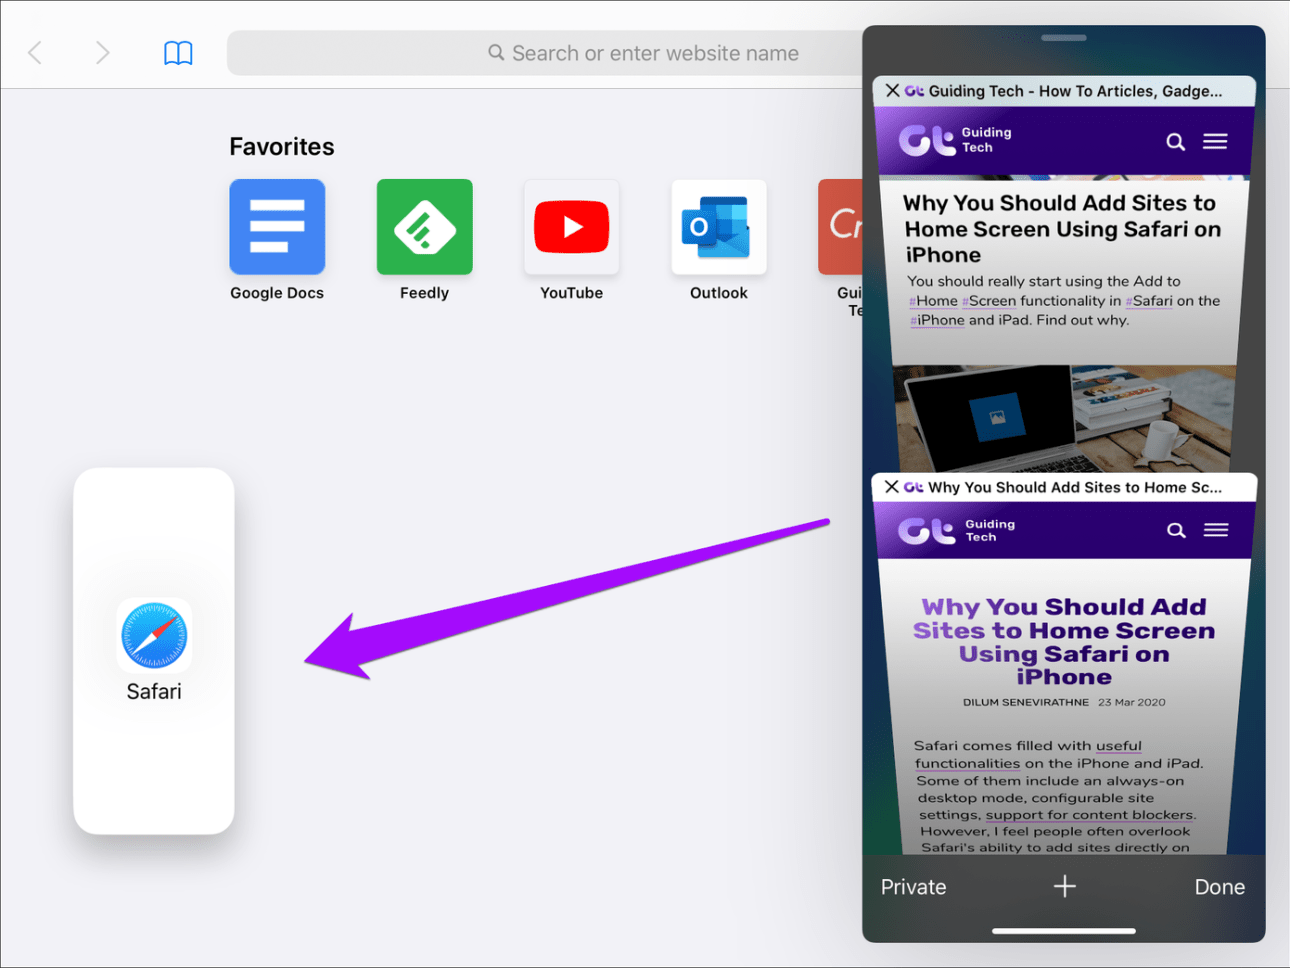Tap the first tab's article headline
This screenshot has height=968, width=1290.
point(1062,229)
